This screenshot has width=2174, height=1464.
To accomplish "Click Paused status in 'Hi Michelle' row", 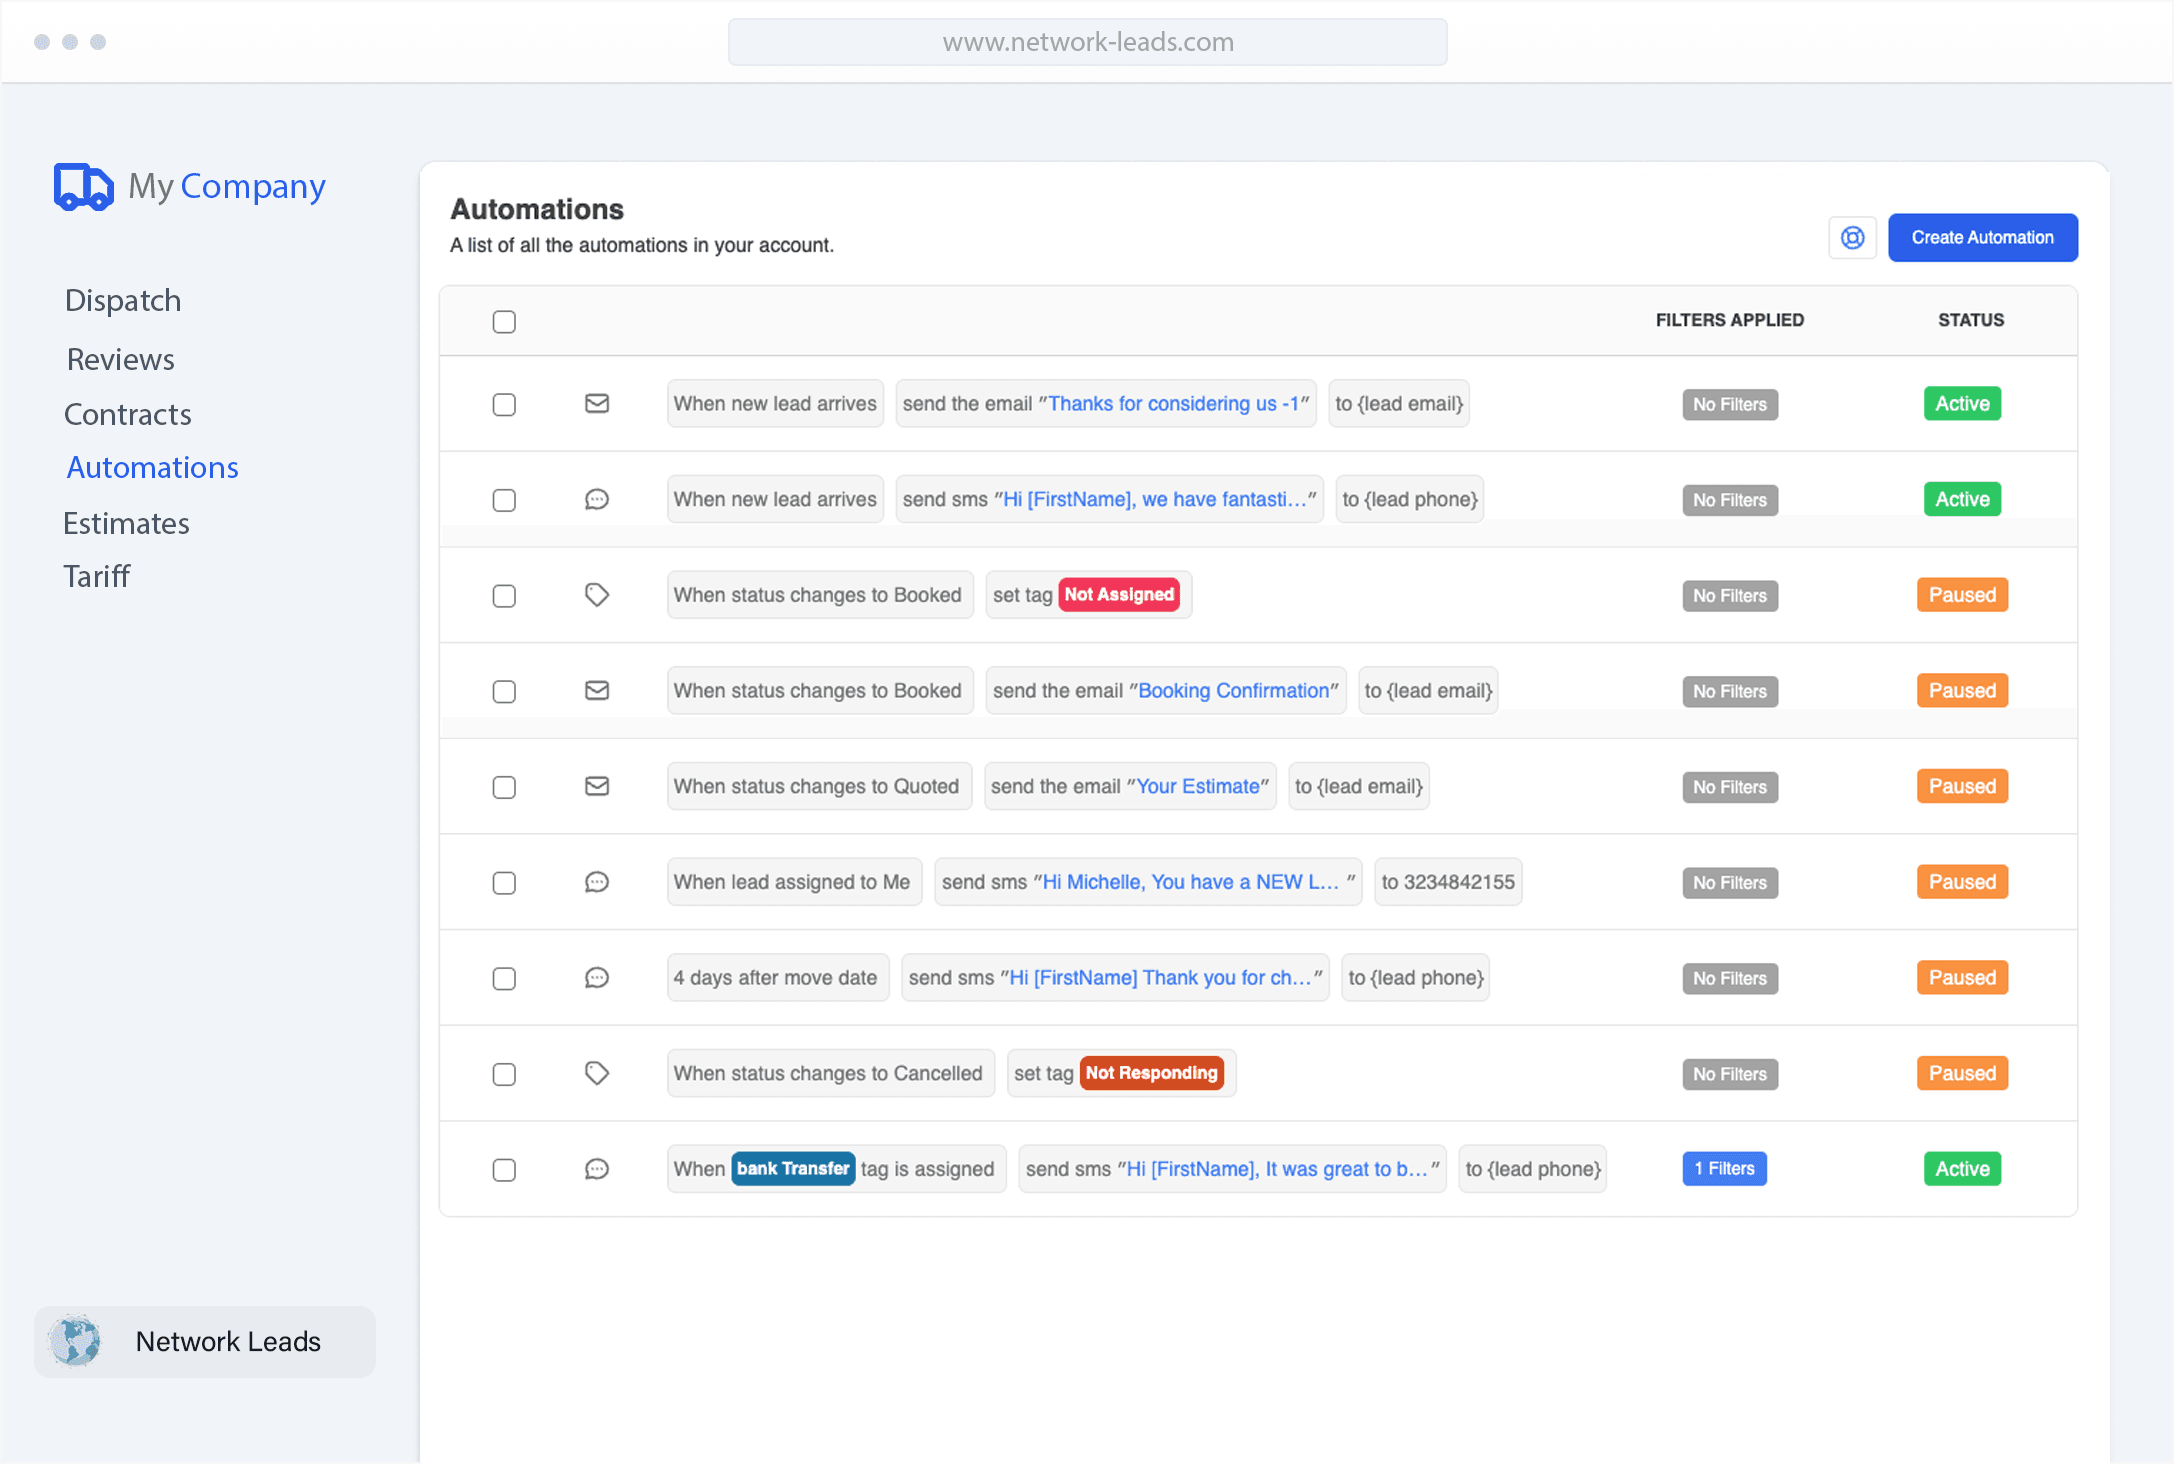I will (x=1962, y=882).
